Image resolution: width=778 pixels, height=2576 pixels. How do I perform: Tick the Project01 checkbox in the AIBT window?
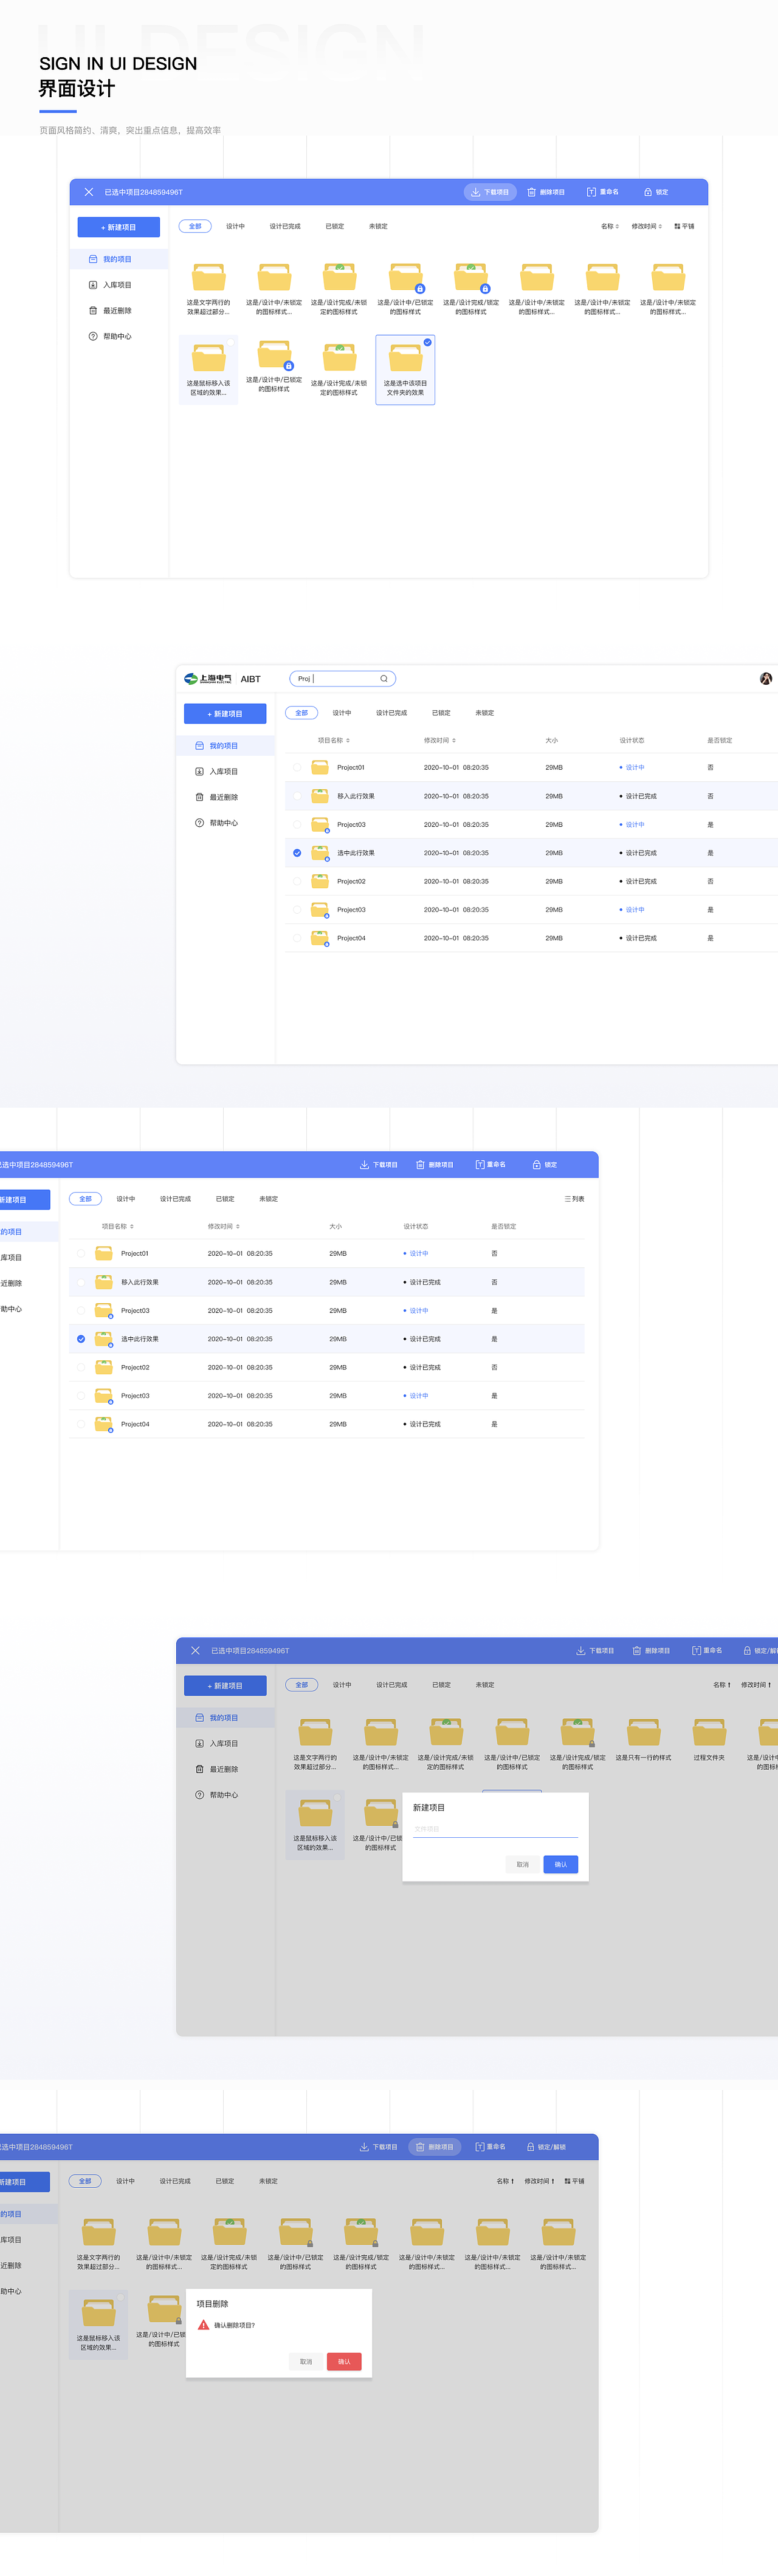(297, 768)
